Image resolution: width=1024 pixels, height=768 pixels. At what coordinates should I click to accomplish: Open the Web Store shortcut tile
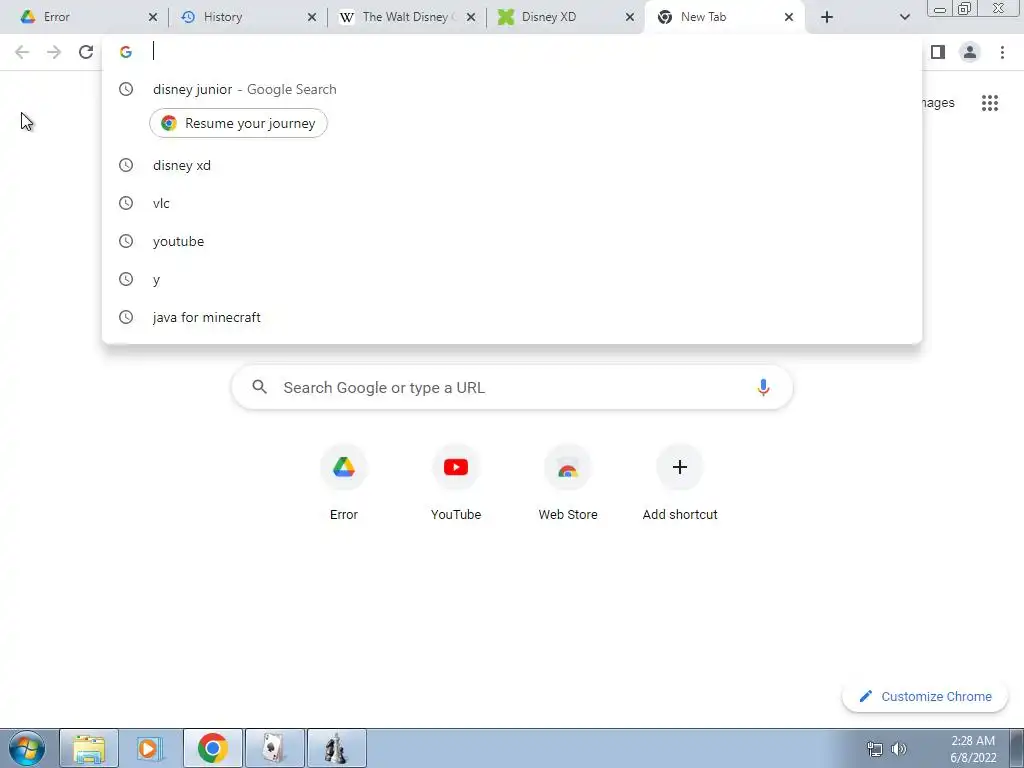[x=568, y=483]
